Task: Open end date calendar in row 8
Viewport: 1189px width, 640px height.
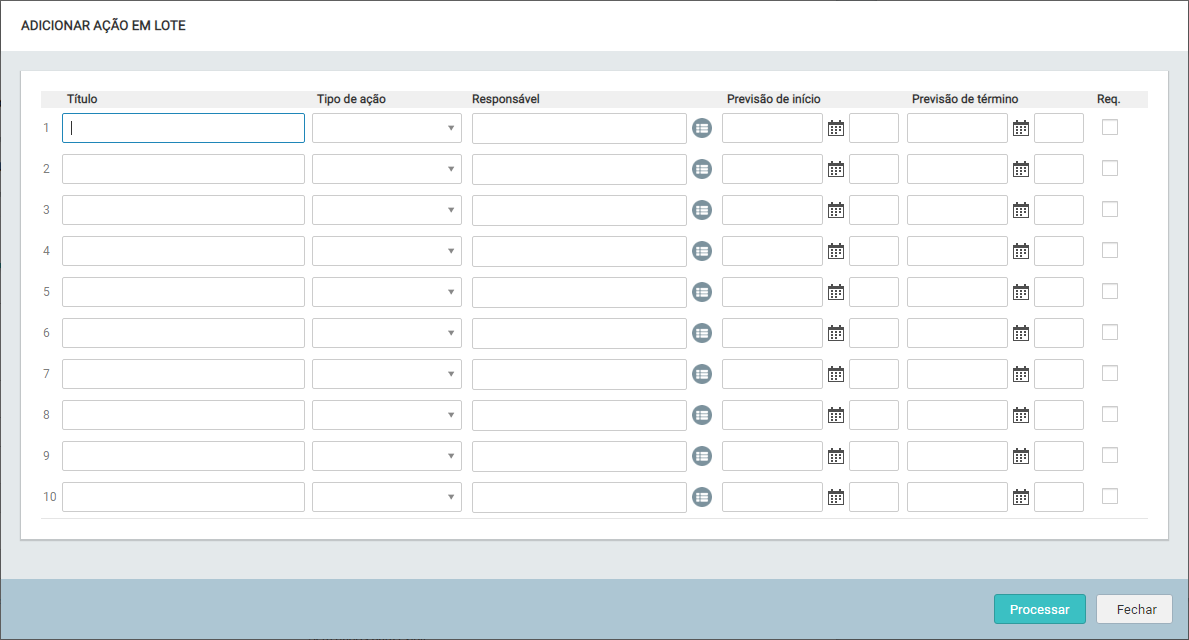Action: [x=1021, y=415]
